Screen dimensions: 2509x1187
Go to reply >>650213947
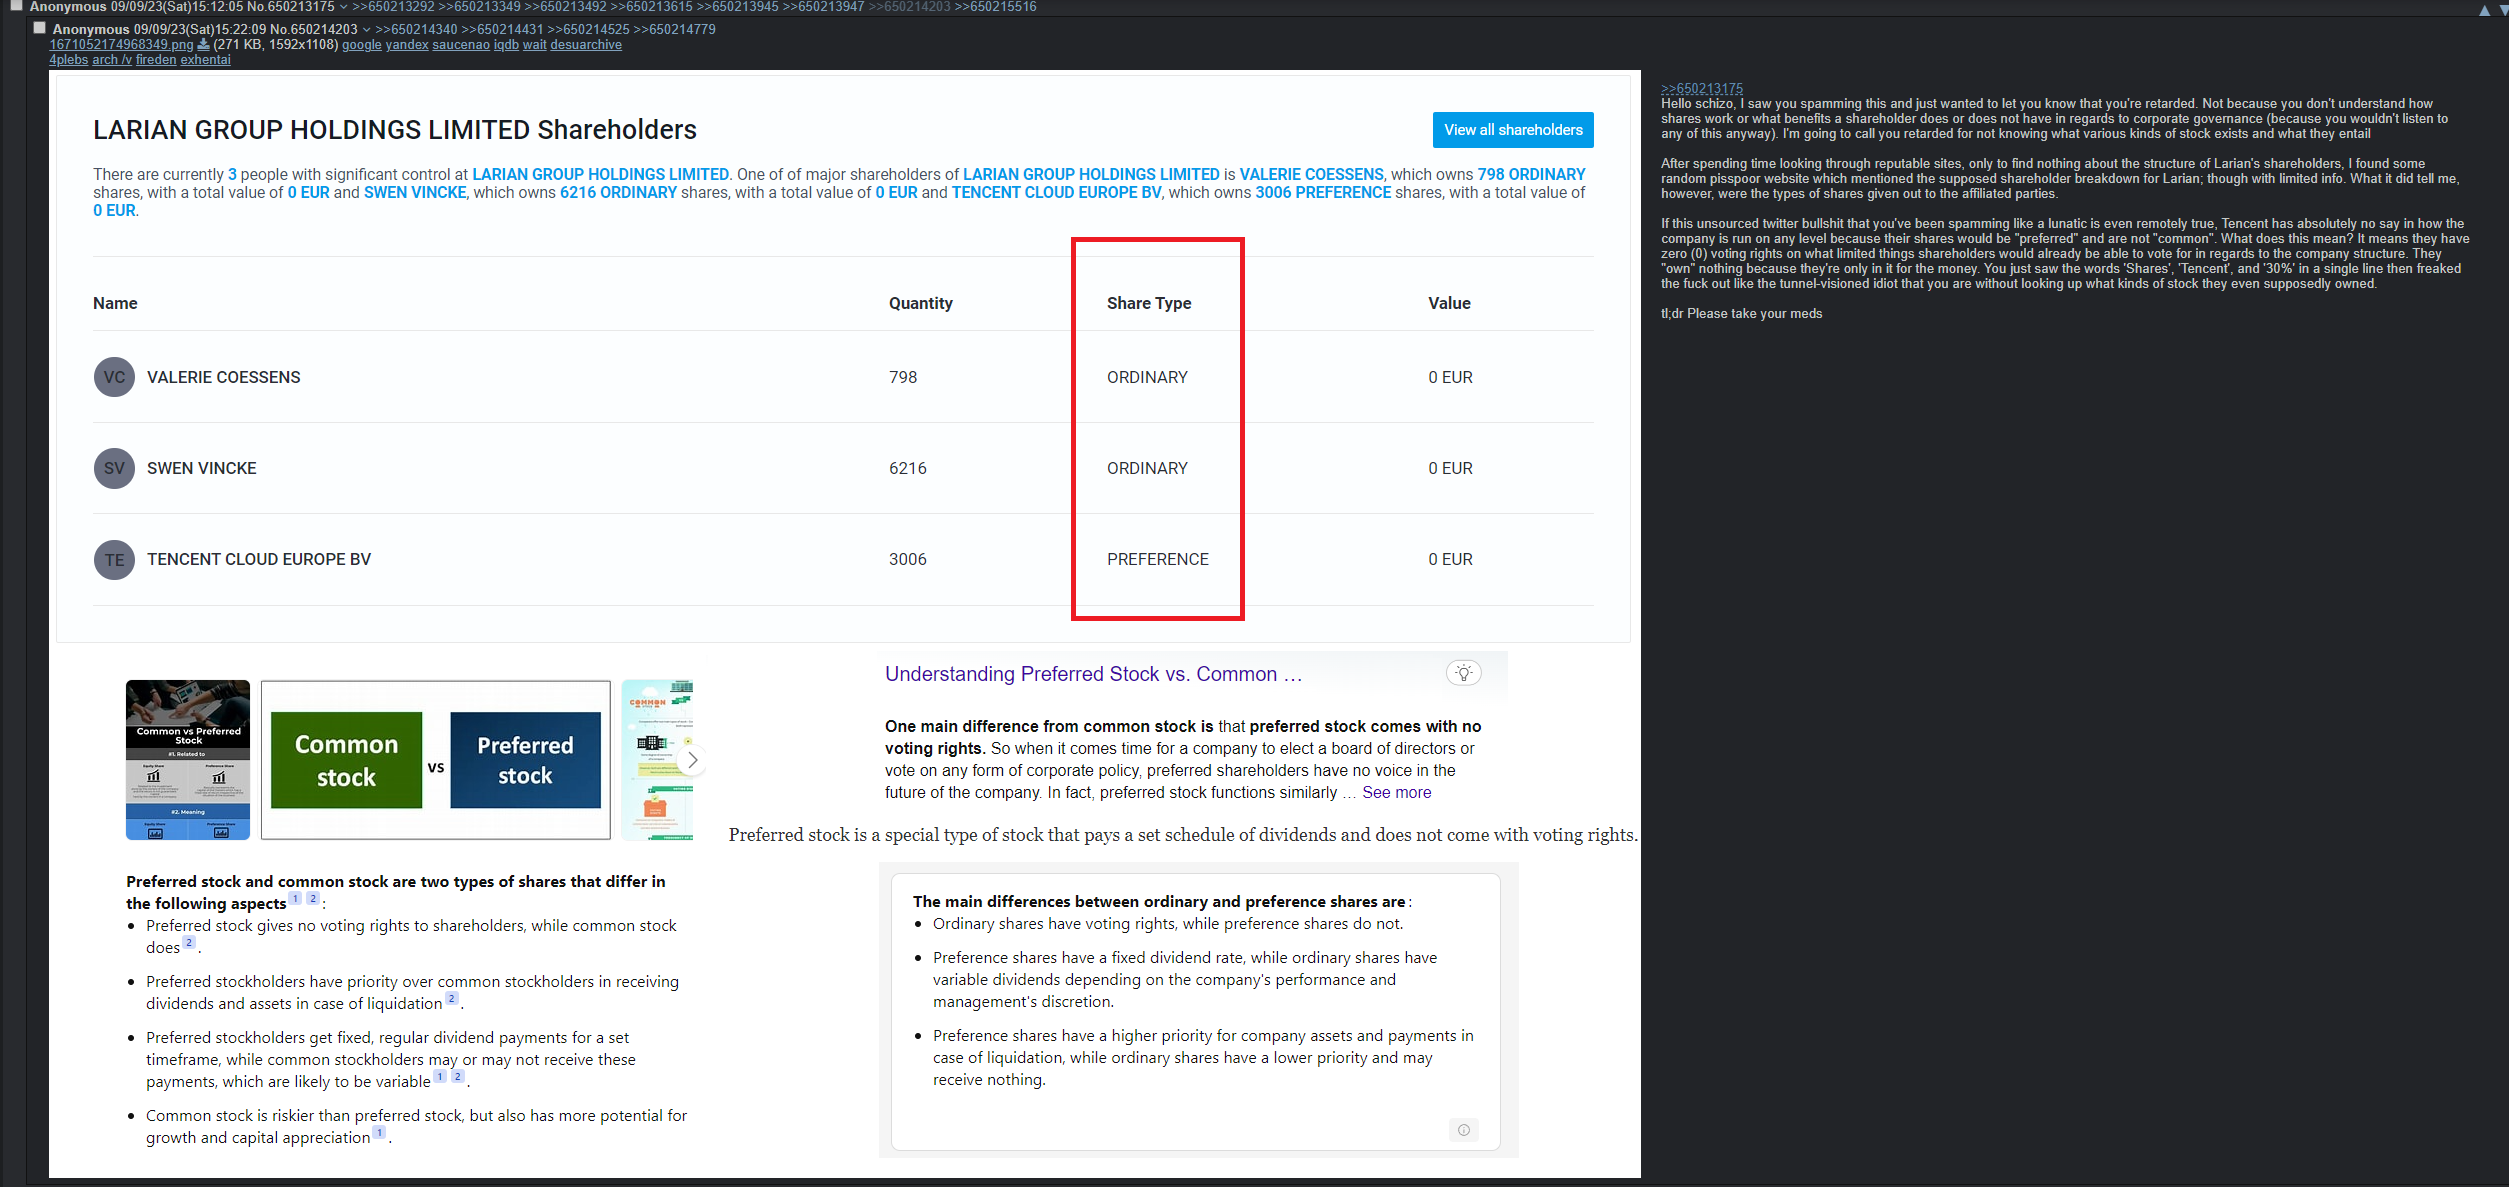click(x=823, y=7)
